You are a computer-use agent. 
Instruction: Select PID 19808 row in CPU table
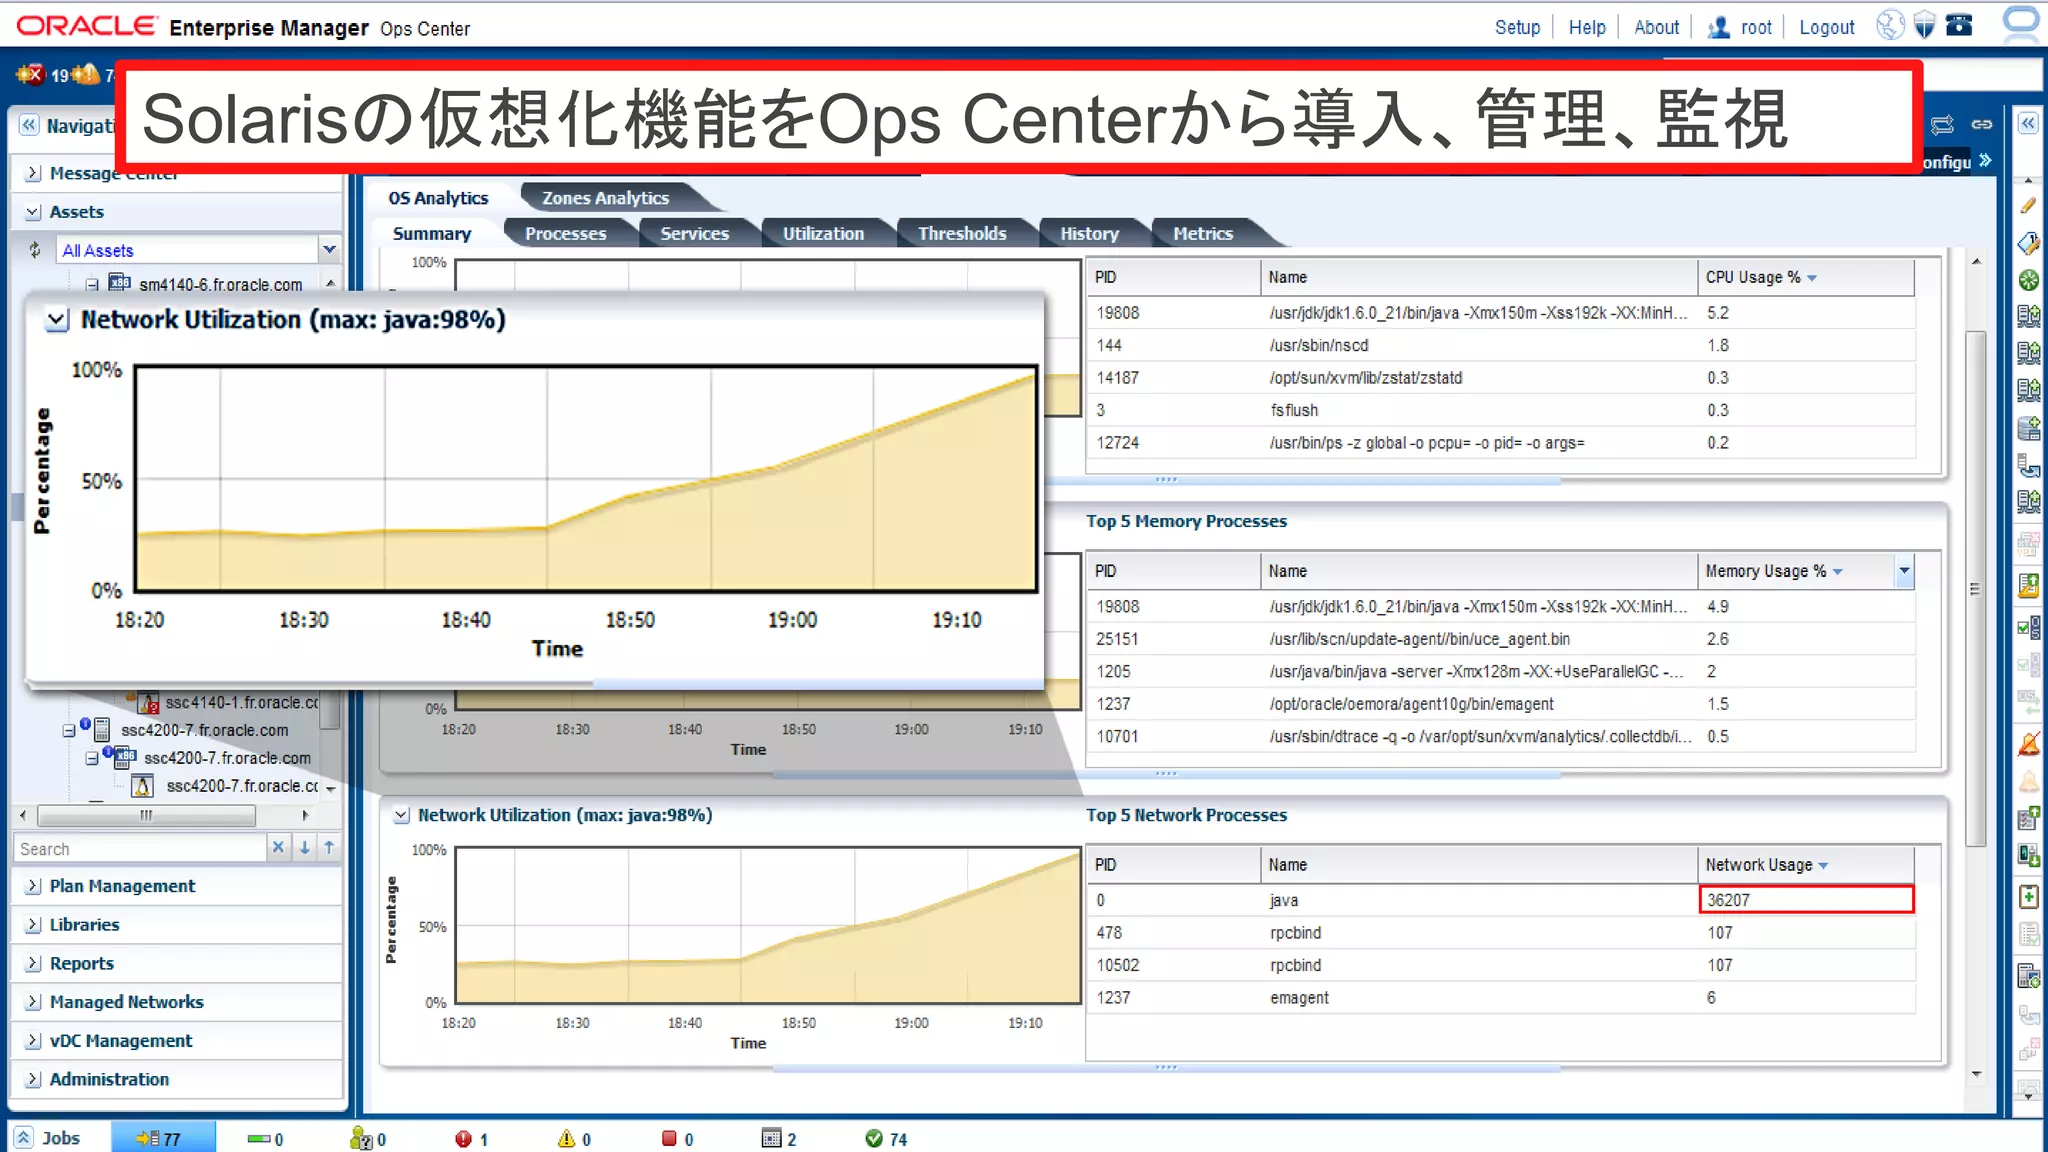(x=1500, y=313)
